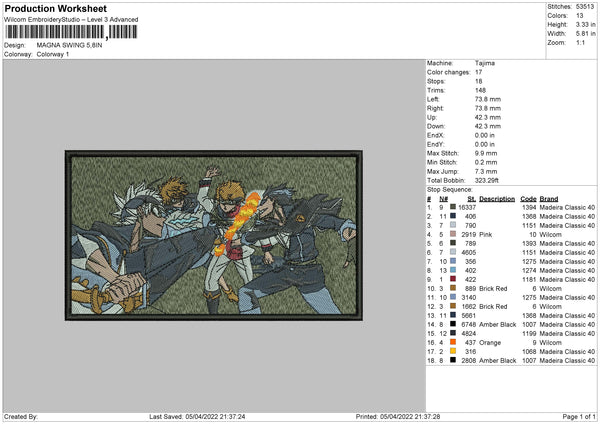
Task: Select the Height value 3.33 in
Action: (585, 24)
